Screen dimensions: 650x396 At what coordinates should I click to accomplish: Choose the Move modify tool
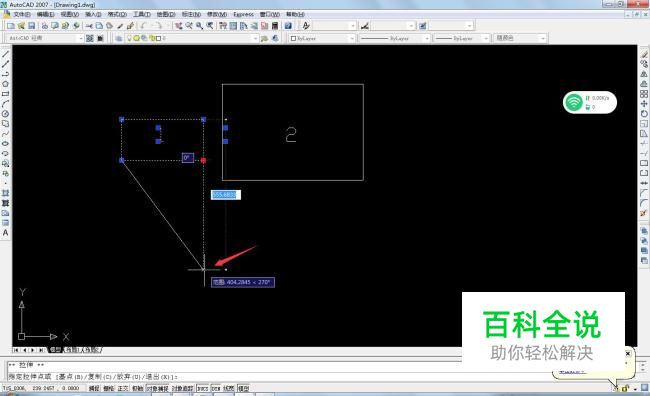[x=644, y=104]
